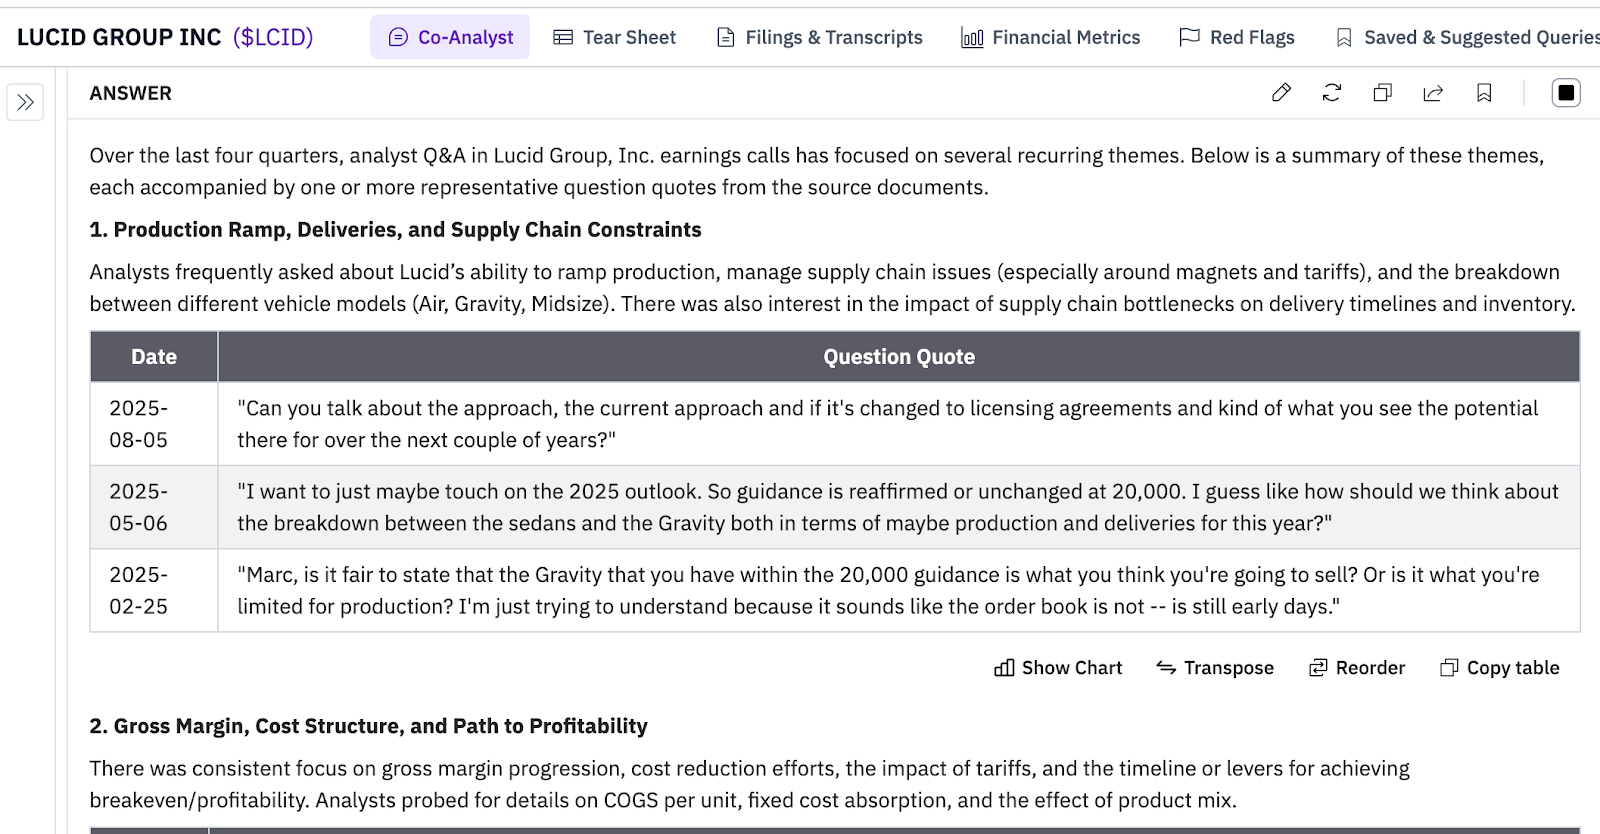Click the bookmark icon in answer header
The height and width of the screenshot is (834, 1600).
(x=1484, y=93)
